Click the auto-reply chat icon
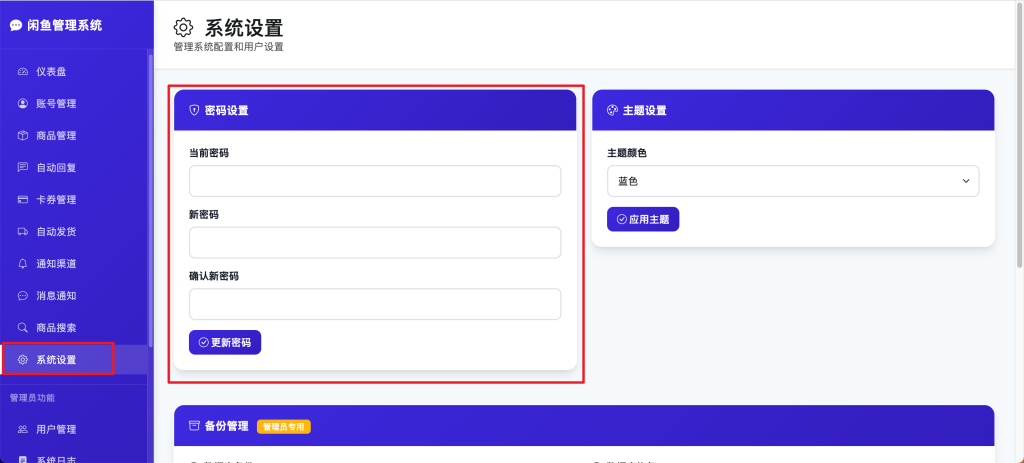 pyautogui.click(x=23, y=168)
